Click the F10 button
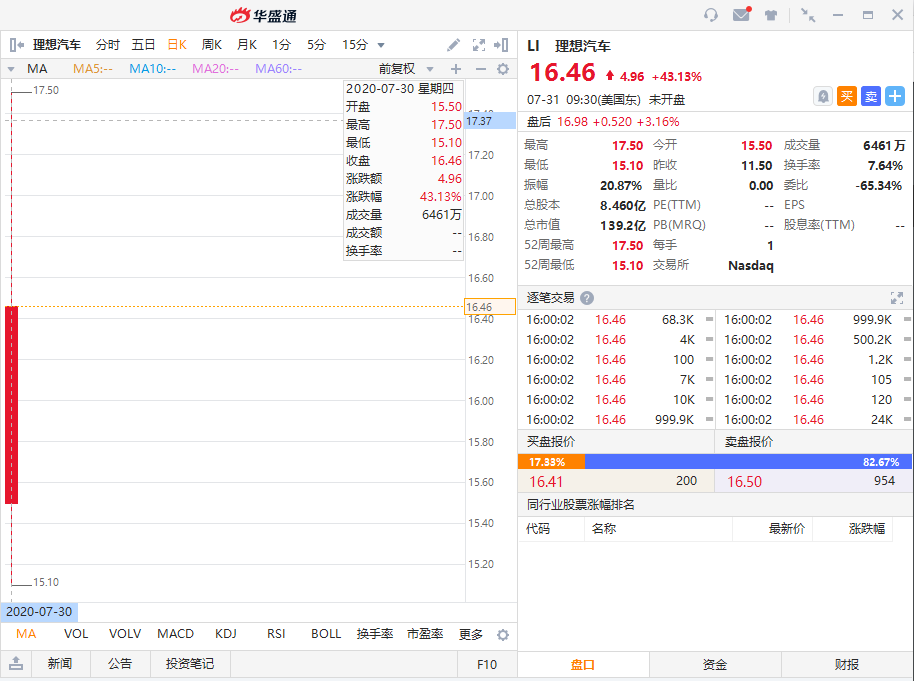The height and width of the screenshot is (681, 914). click(487, 664)
